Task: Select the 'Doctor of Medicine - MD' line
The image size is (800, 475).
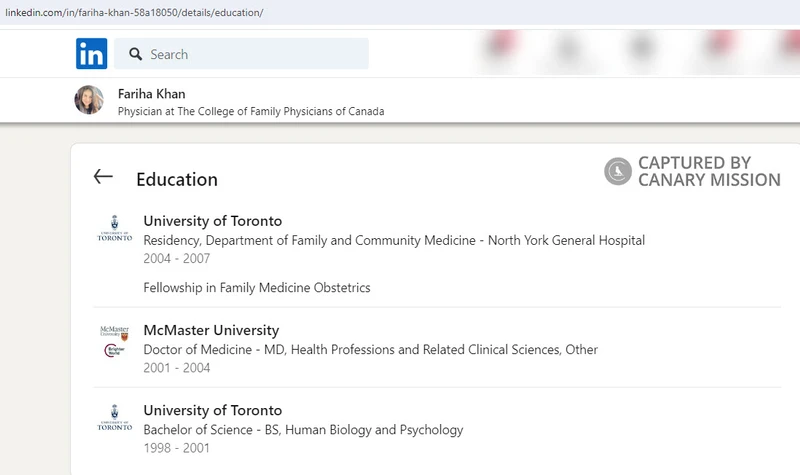Action: [370, 349]
